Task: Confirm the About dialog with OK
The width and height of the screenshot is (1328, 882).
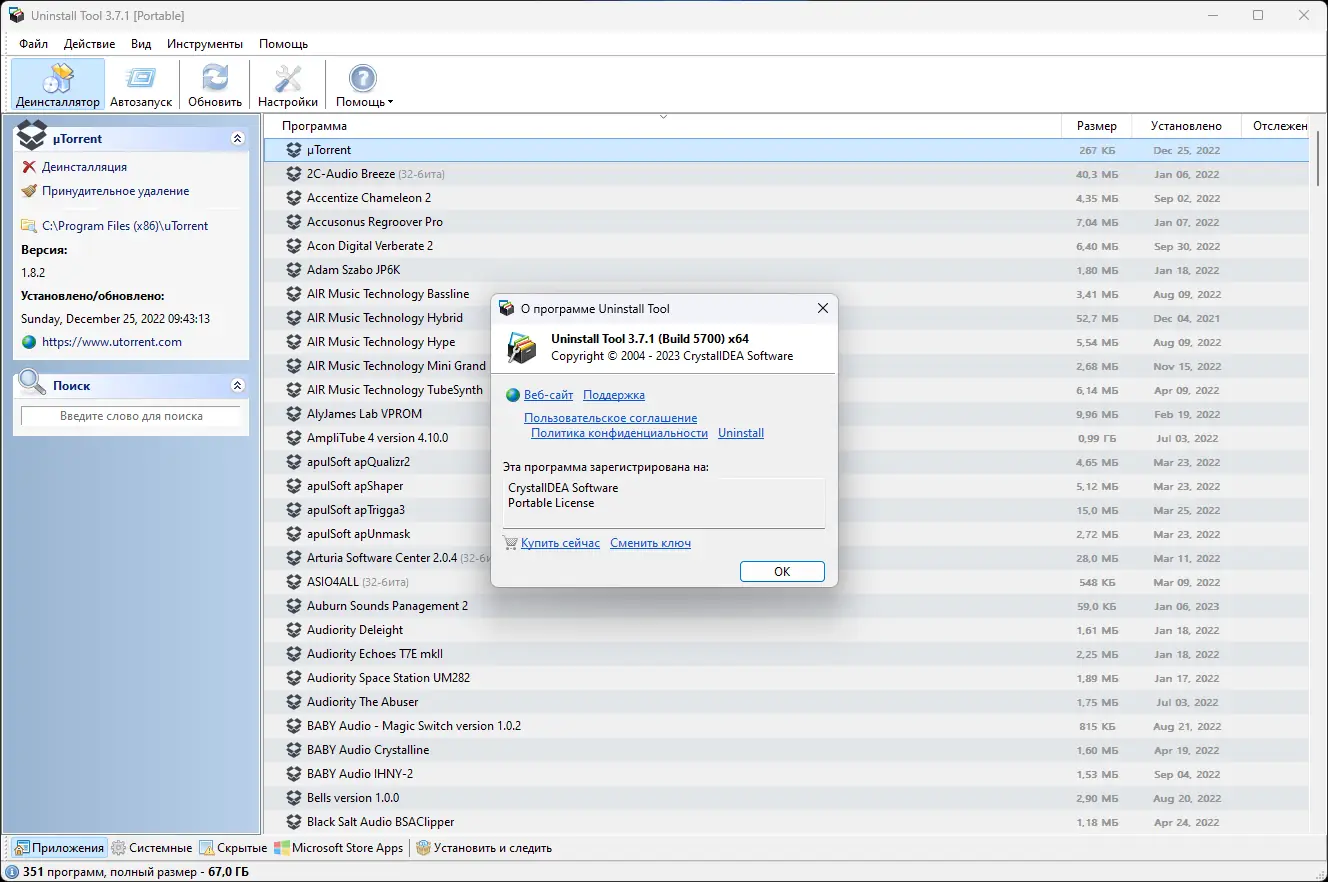Action: click(782, 571)
